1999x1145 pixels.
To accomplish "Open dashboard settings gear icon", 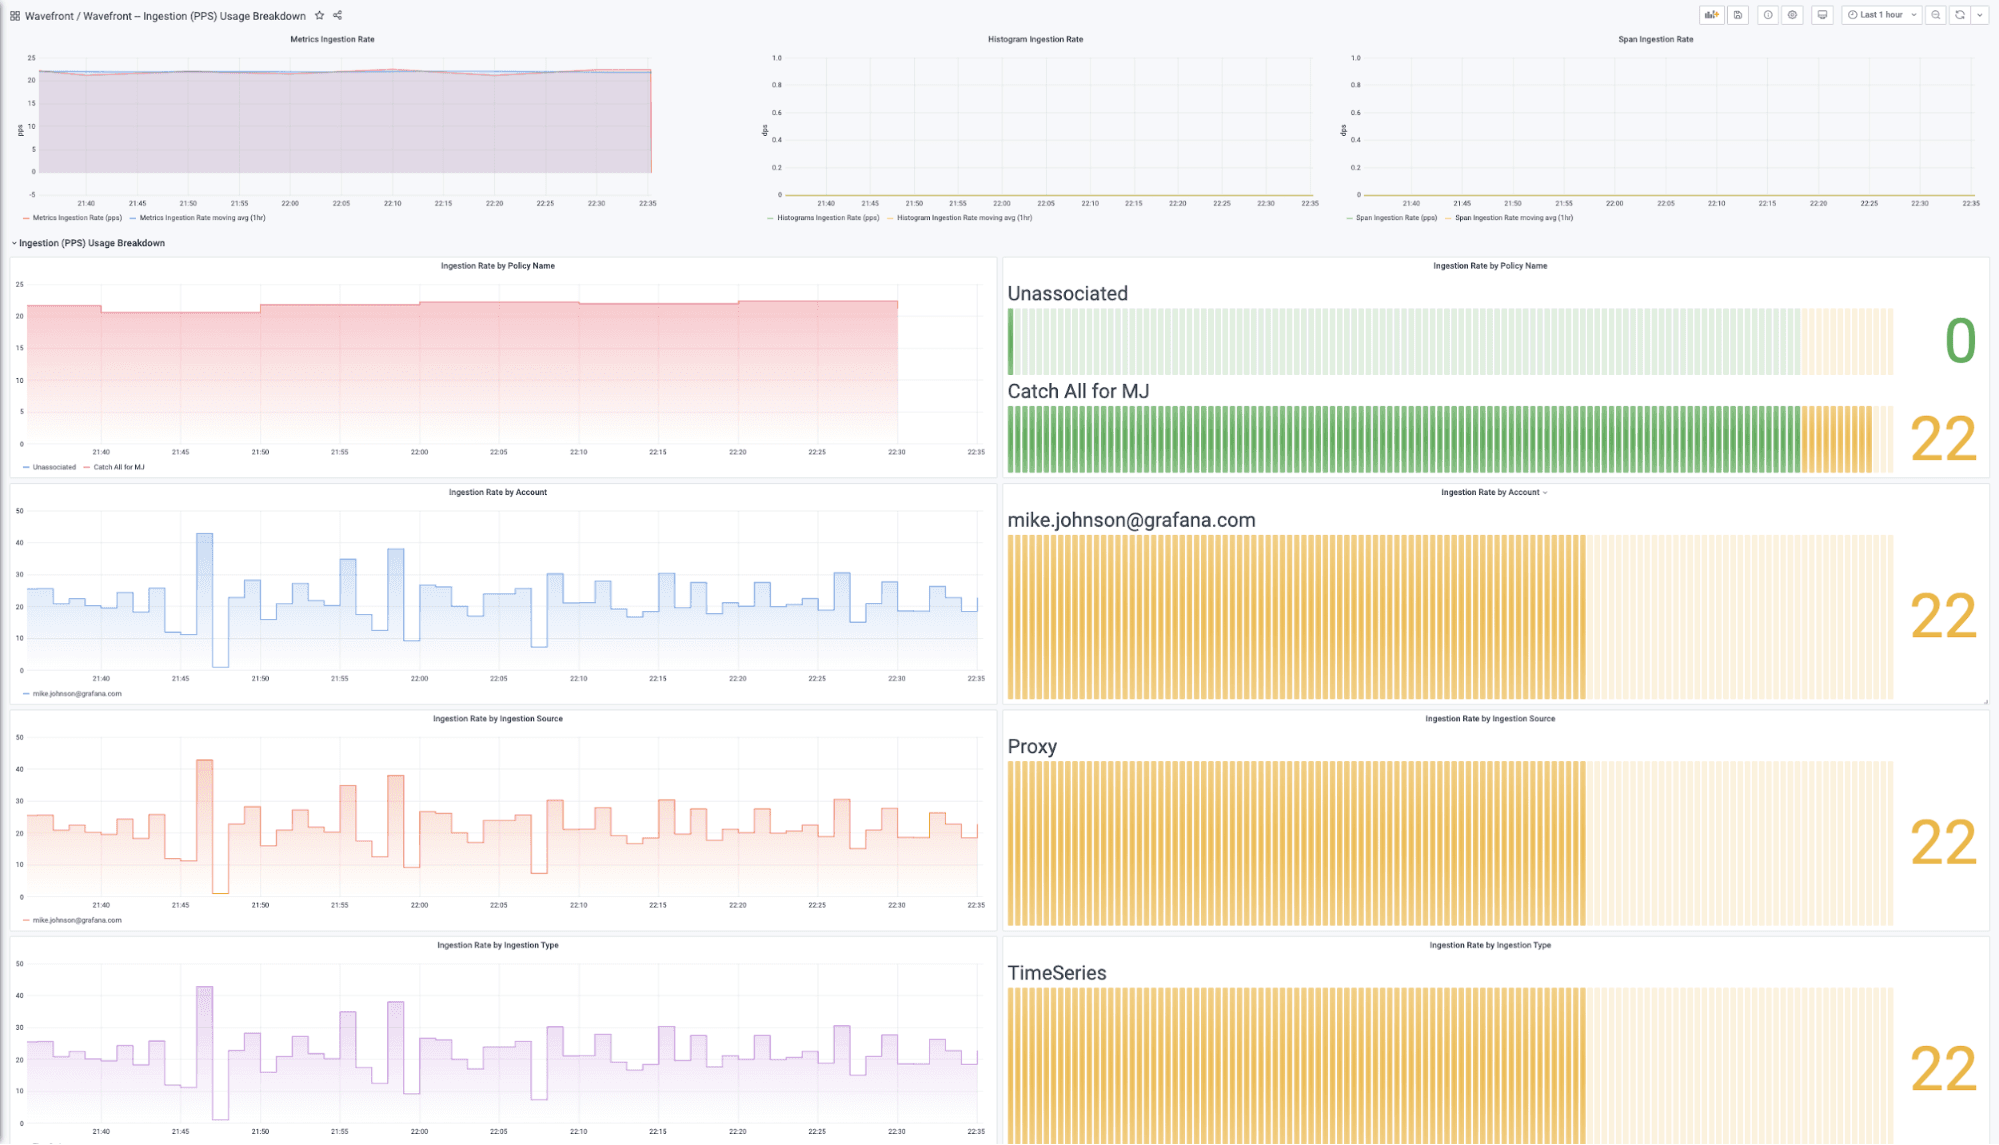I will pyautogui.click(x=1792, y=15).
